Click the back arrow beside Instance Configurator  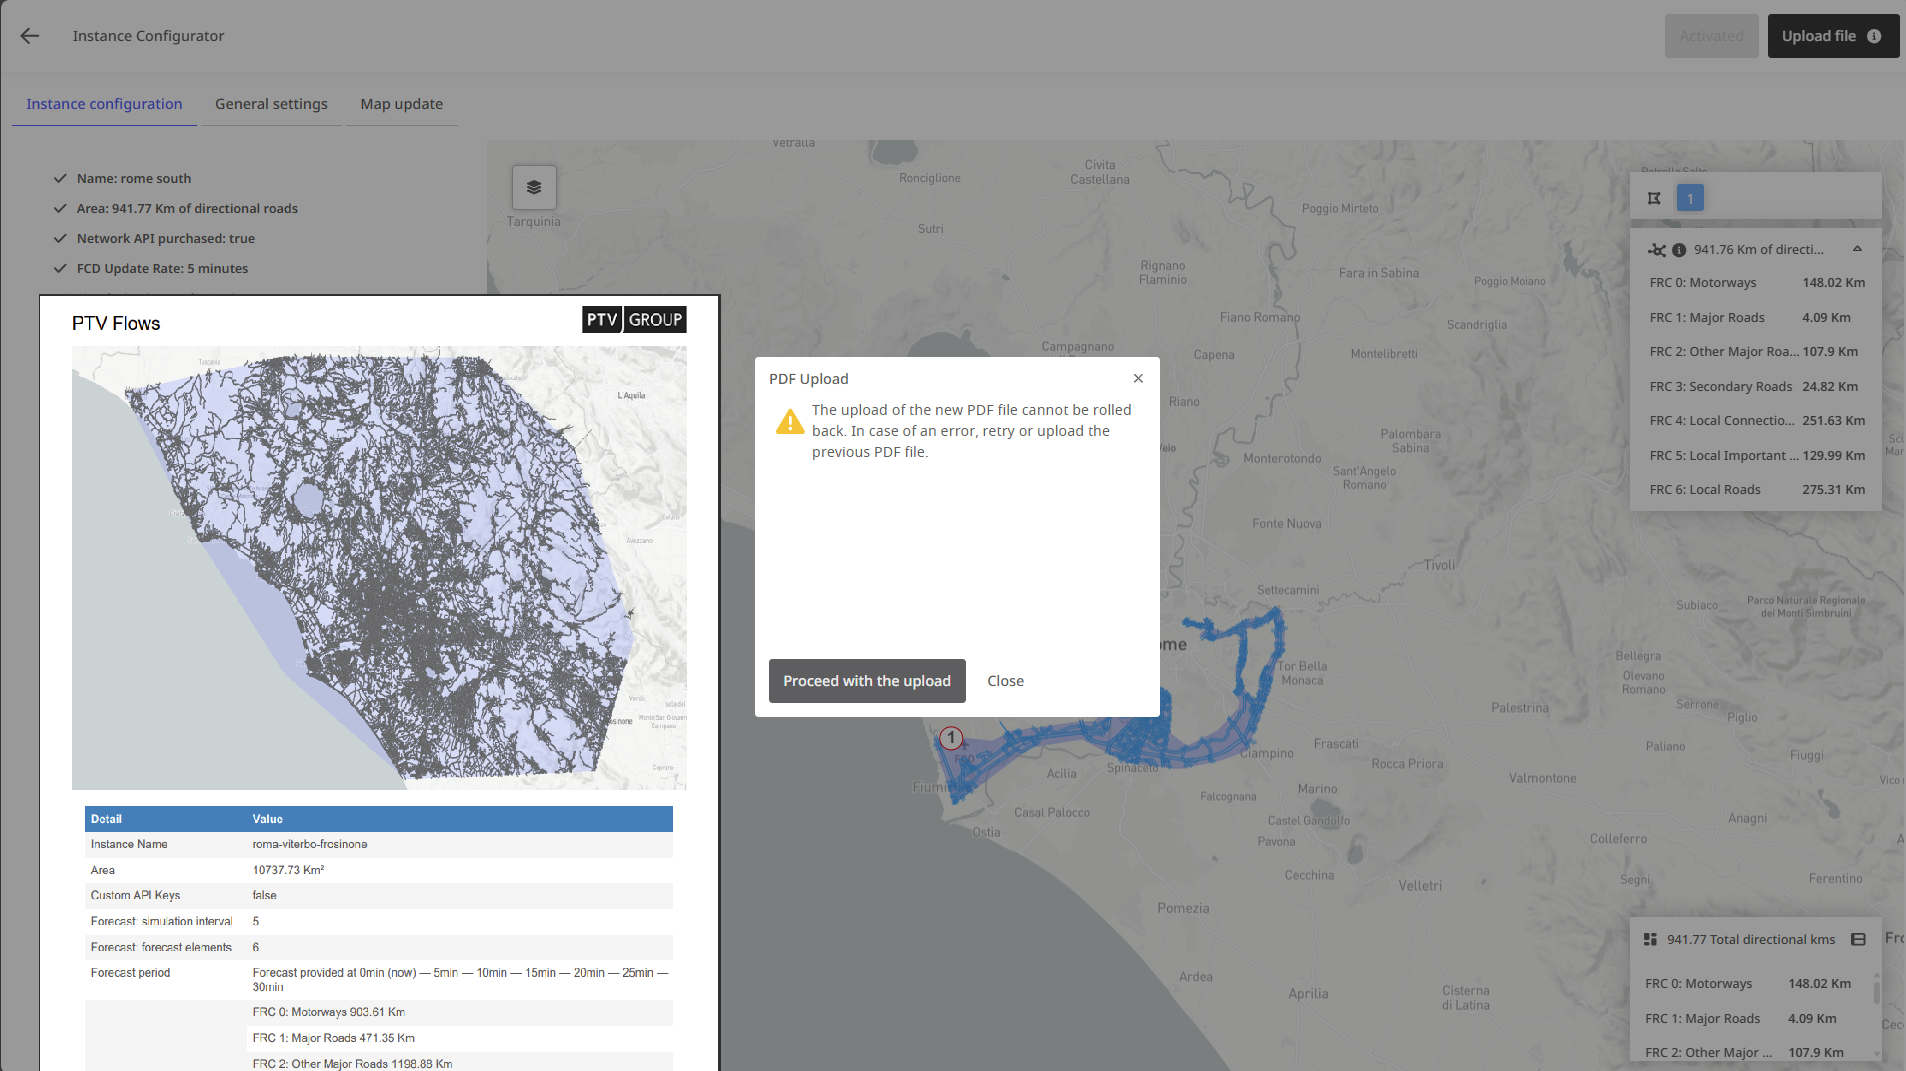coord(30,36)
